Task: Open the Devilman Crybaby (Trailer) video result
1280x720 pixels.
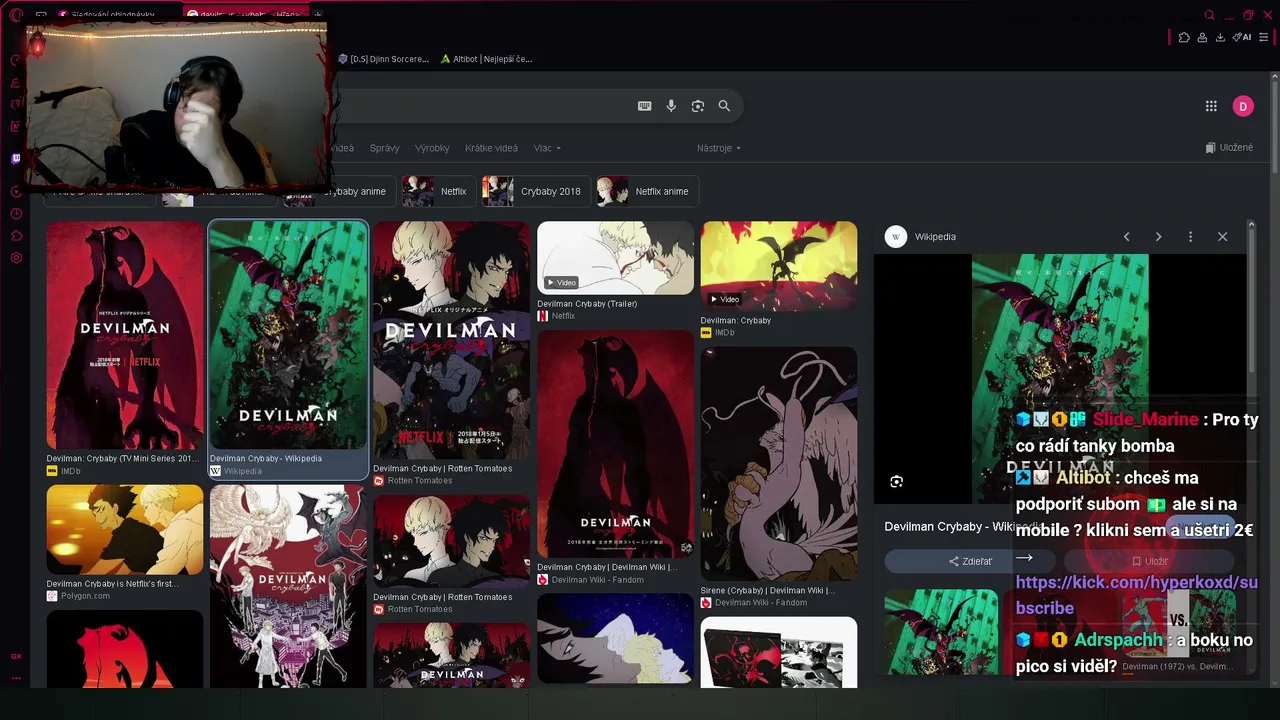Action: (615, 258)
